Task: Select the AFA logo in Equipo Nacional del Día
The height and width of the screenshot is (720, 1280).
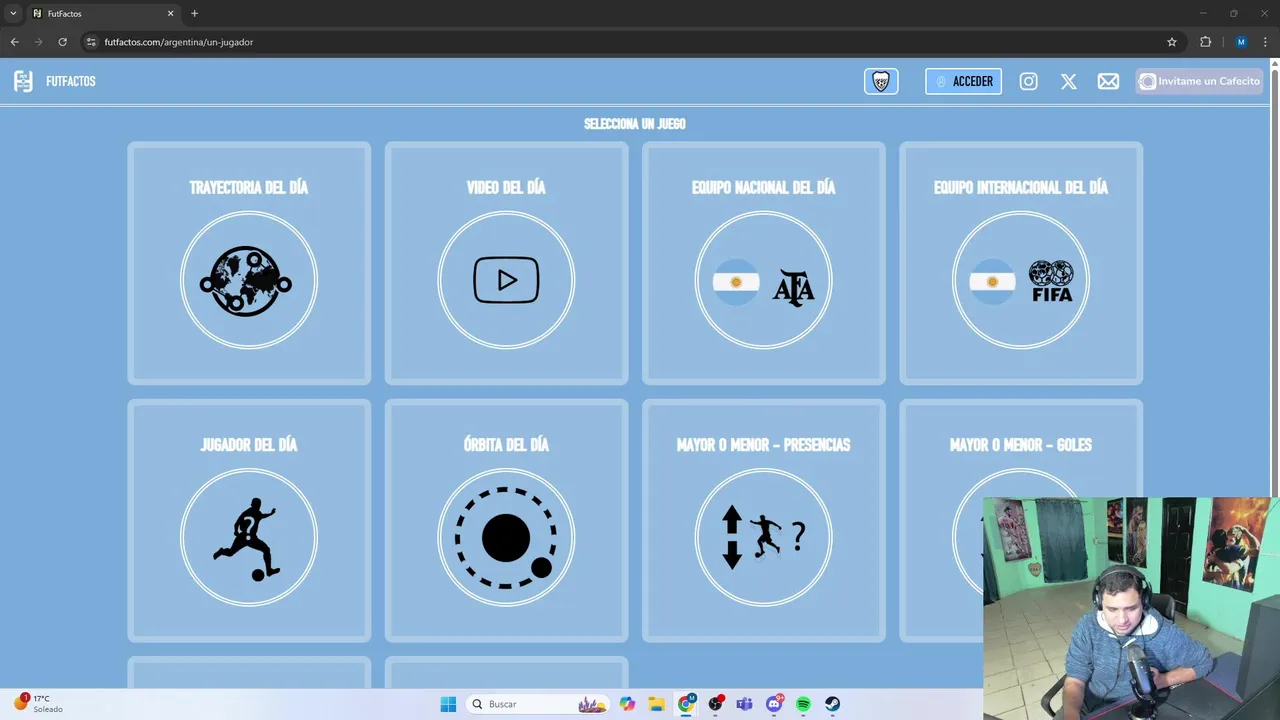Action: point(793,287)
